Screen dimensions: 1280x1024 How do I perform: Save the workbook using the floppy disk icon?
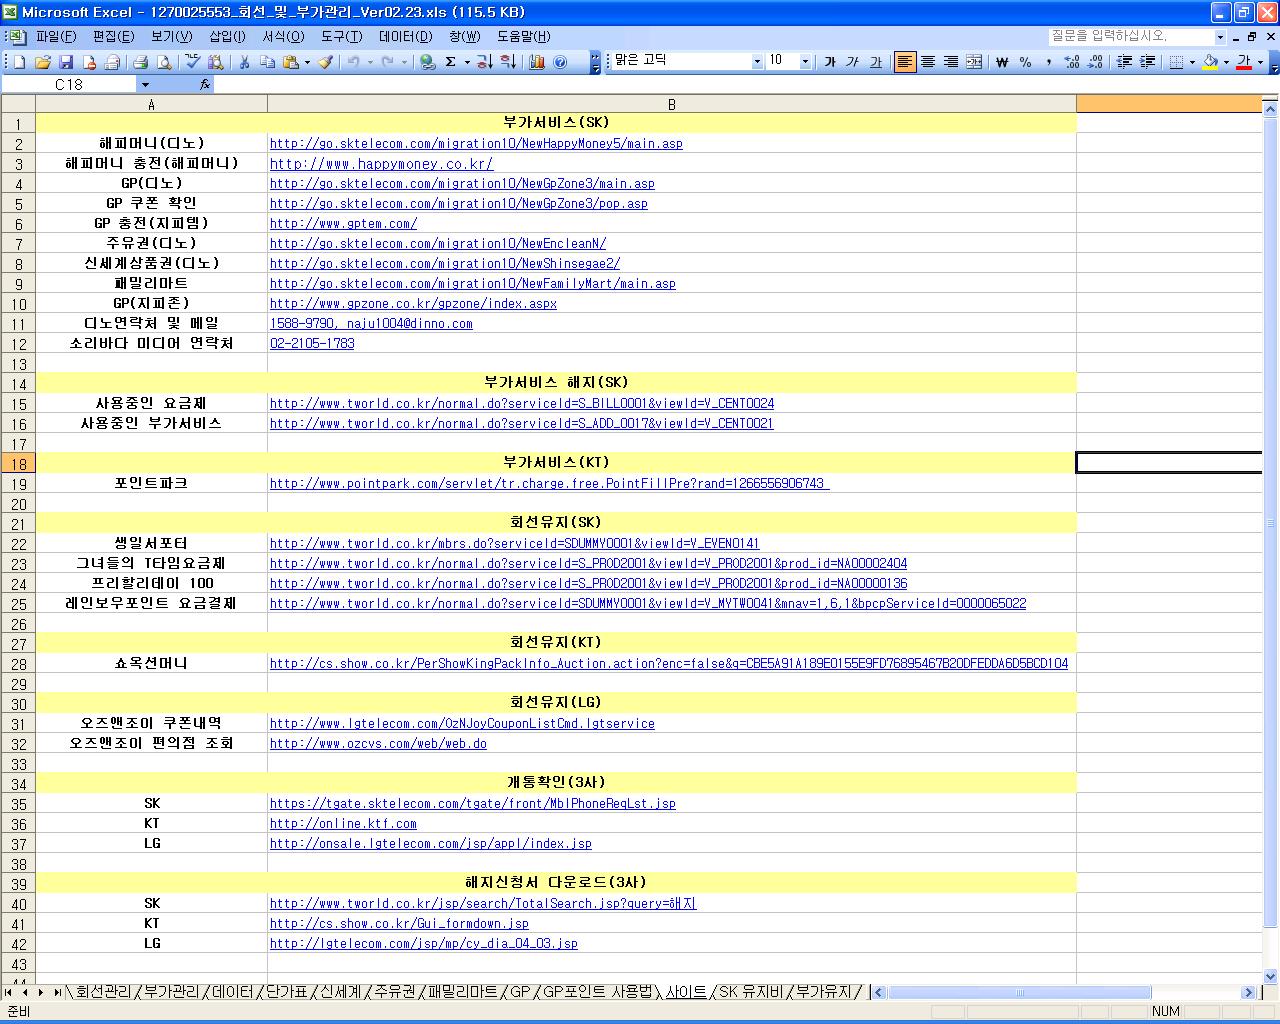coord(67,62)
